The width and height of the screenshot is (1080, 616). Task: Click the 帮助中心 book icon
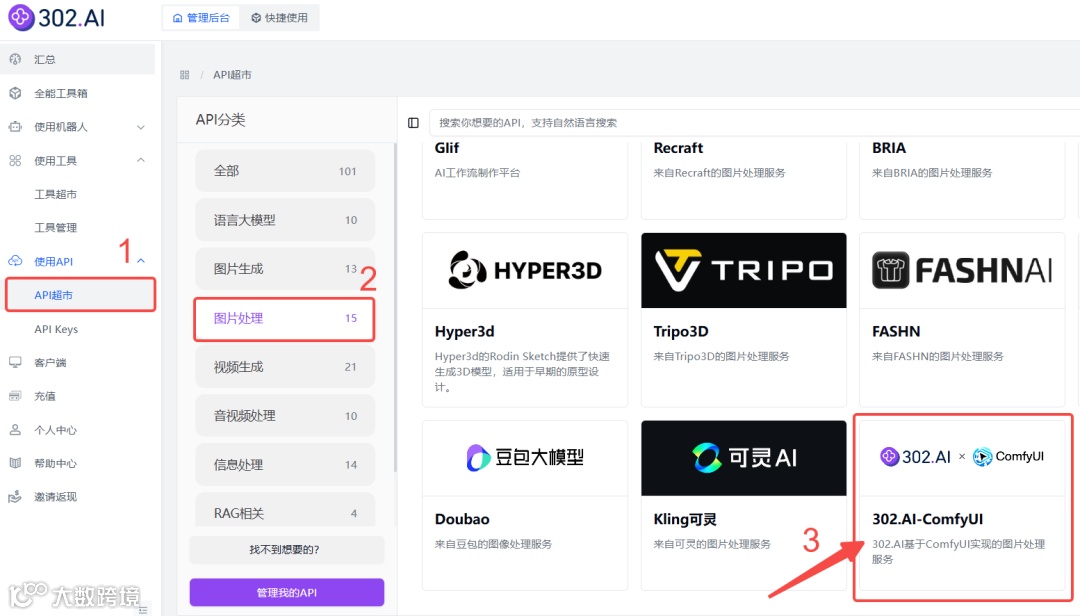[15, 463]
